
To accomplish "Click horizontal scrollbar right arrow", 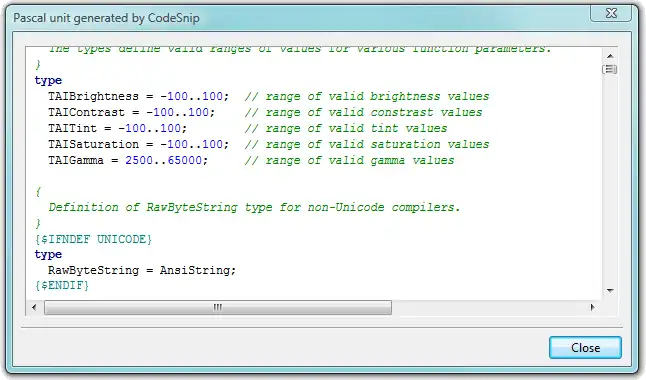I will point(592,307).
